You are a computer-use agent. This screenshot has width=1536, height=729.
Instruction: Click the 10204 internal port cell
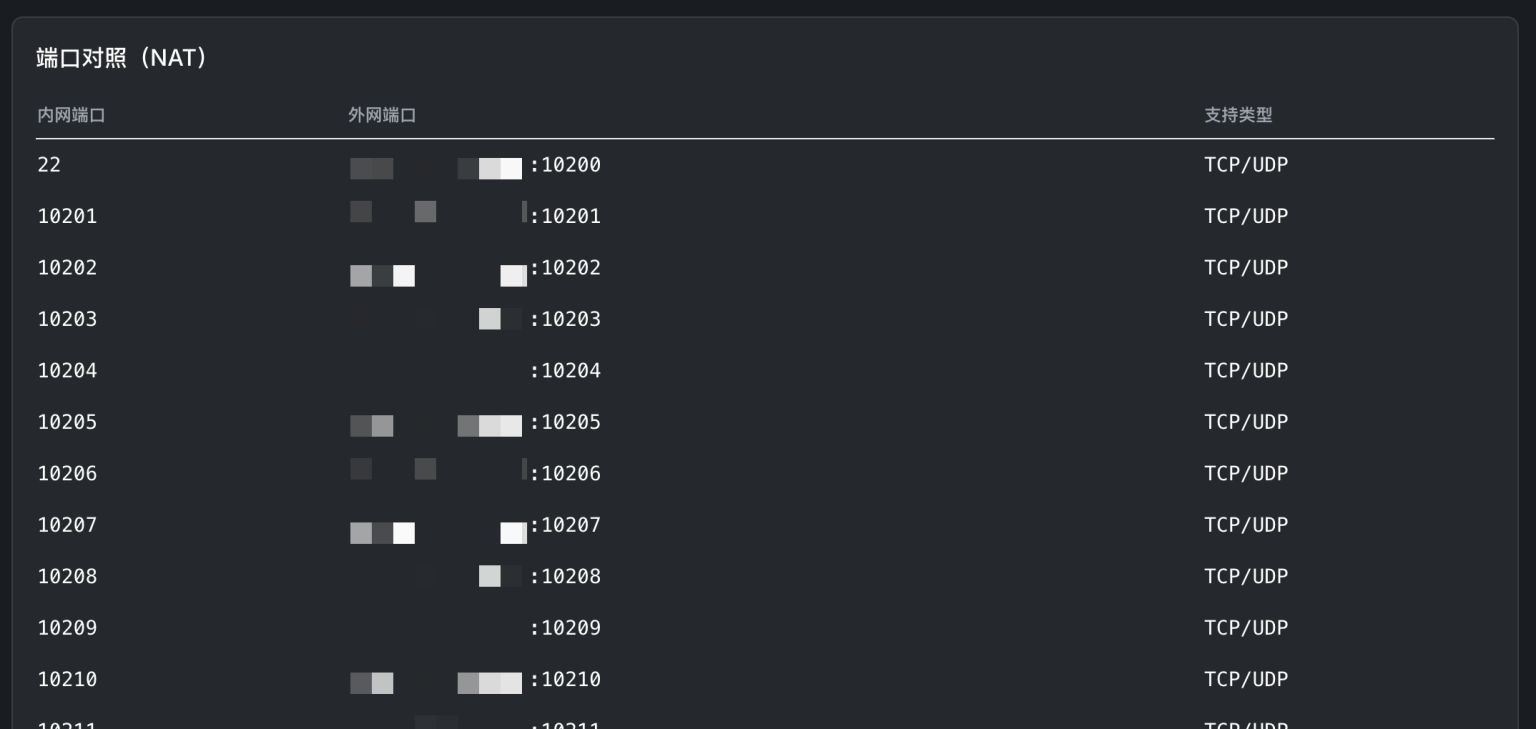[67, 370]
